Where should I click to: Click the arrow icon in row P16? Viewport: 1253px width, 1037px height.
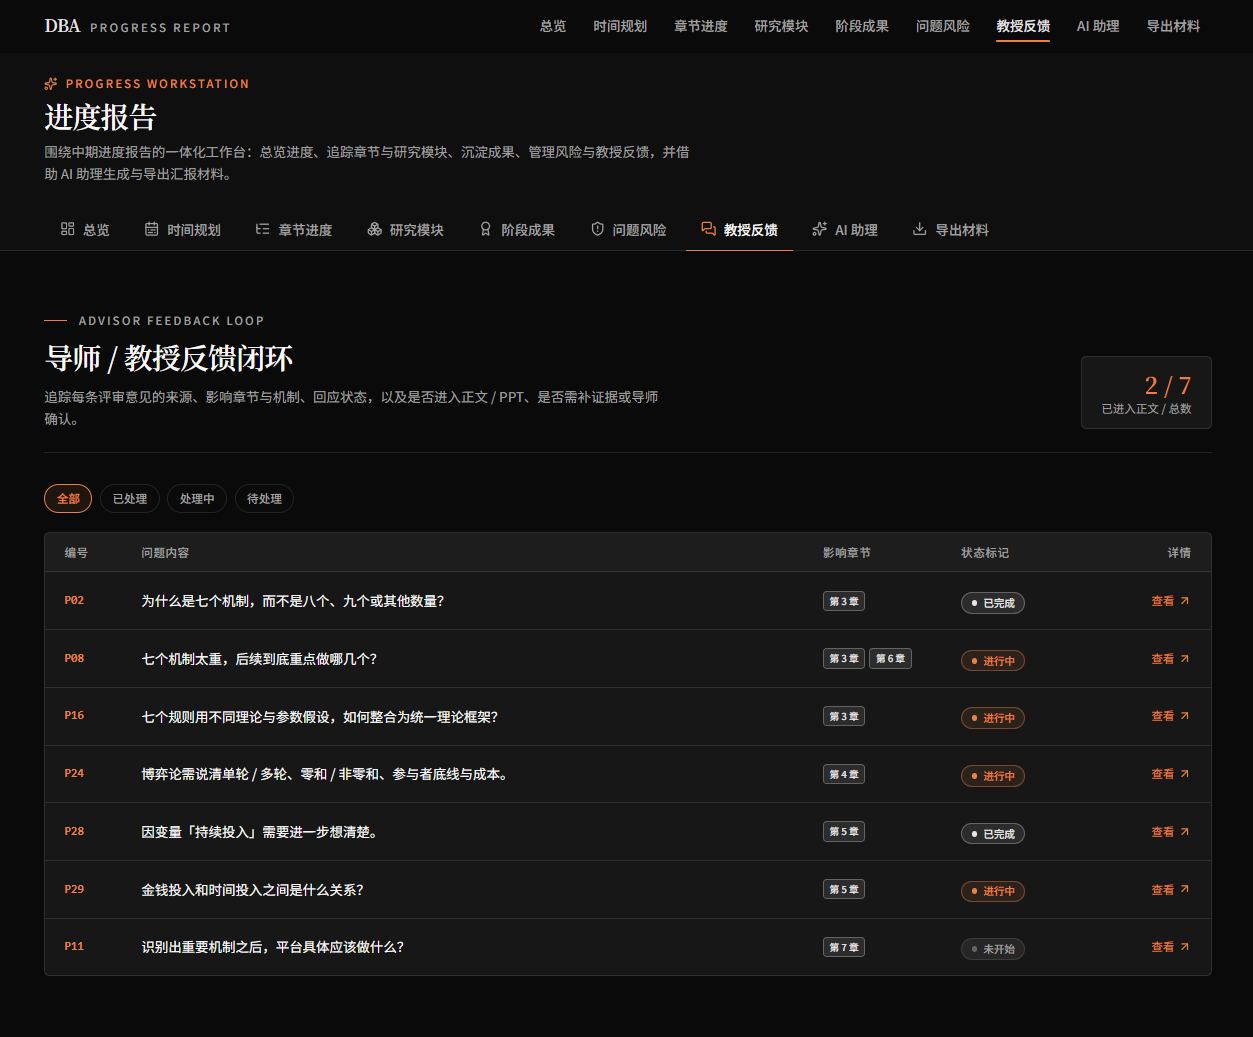(x=1185, y=716)
